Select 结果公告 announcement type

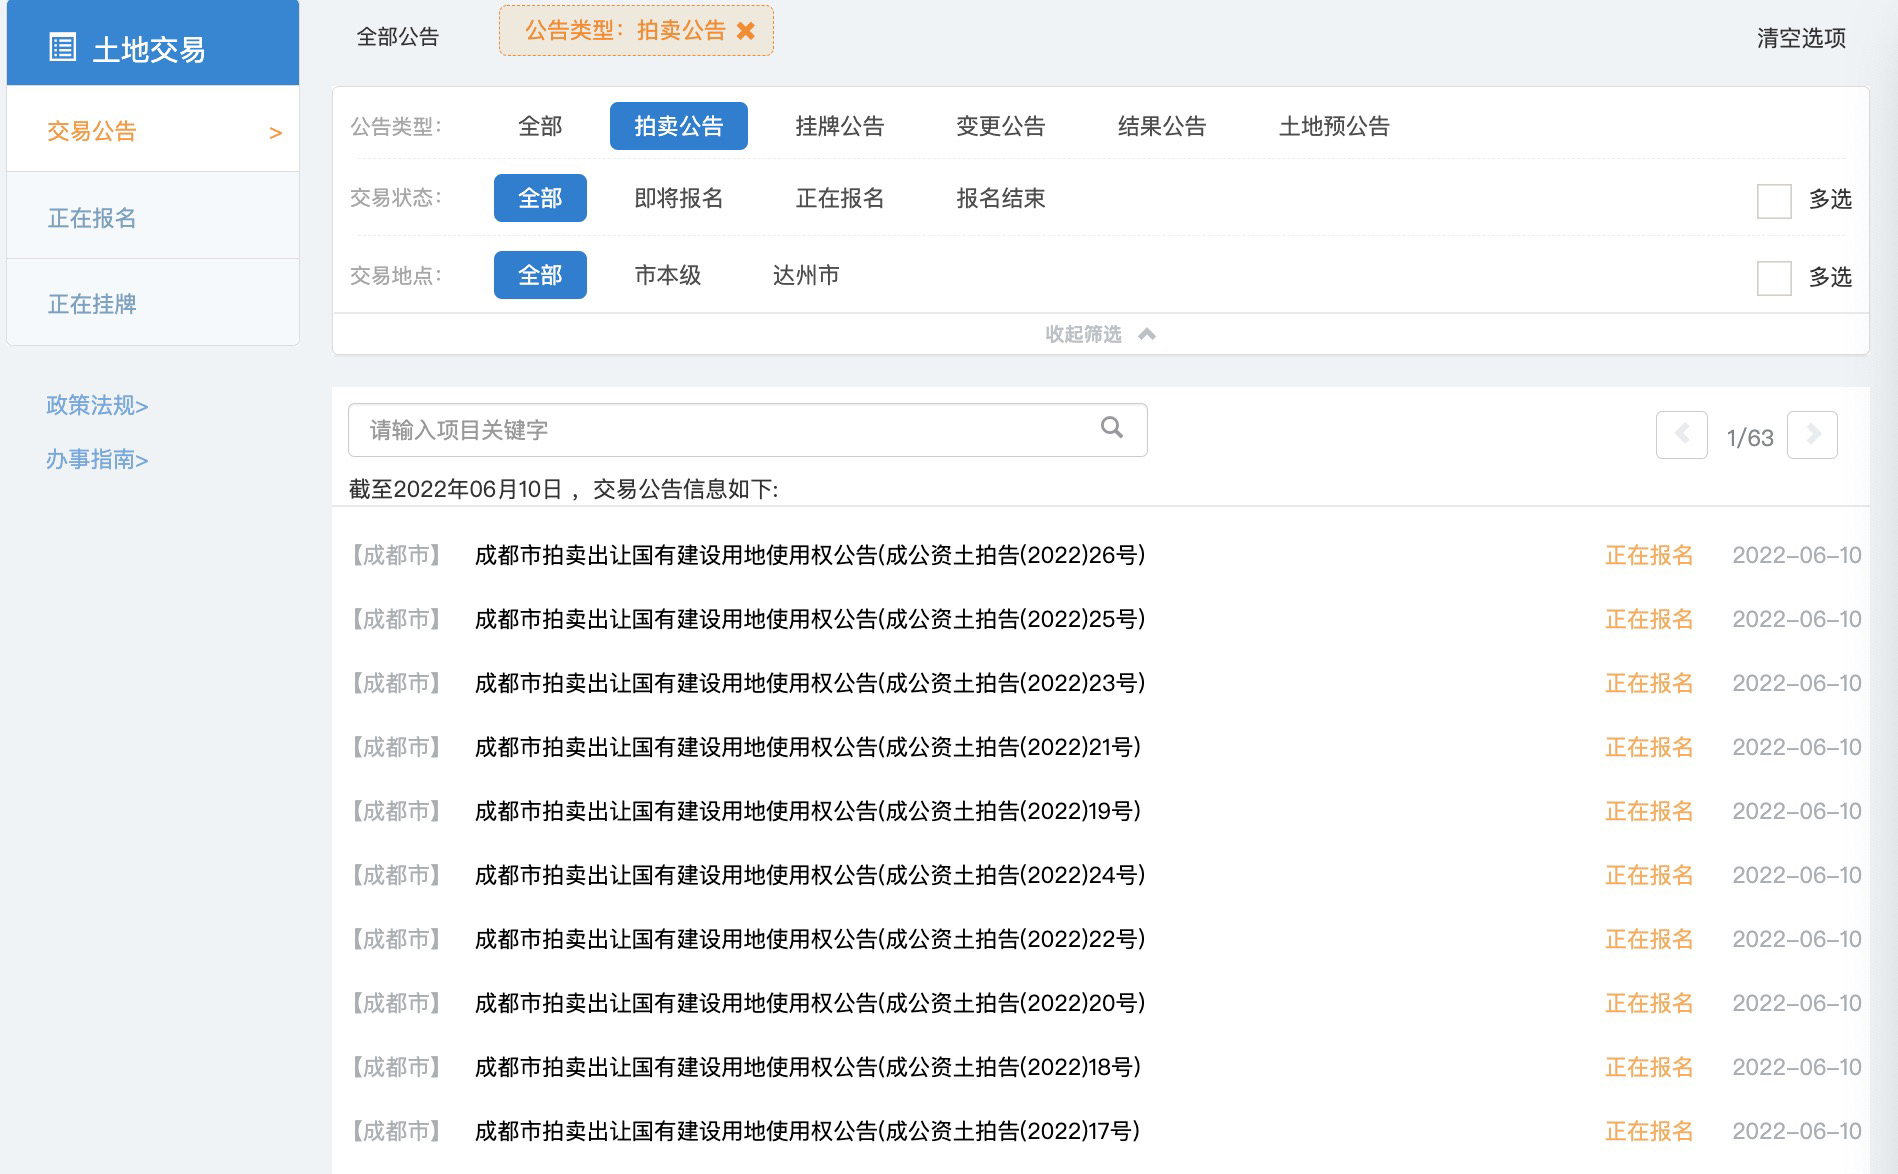click(x=1161, y=126)
